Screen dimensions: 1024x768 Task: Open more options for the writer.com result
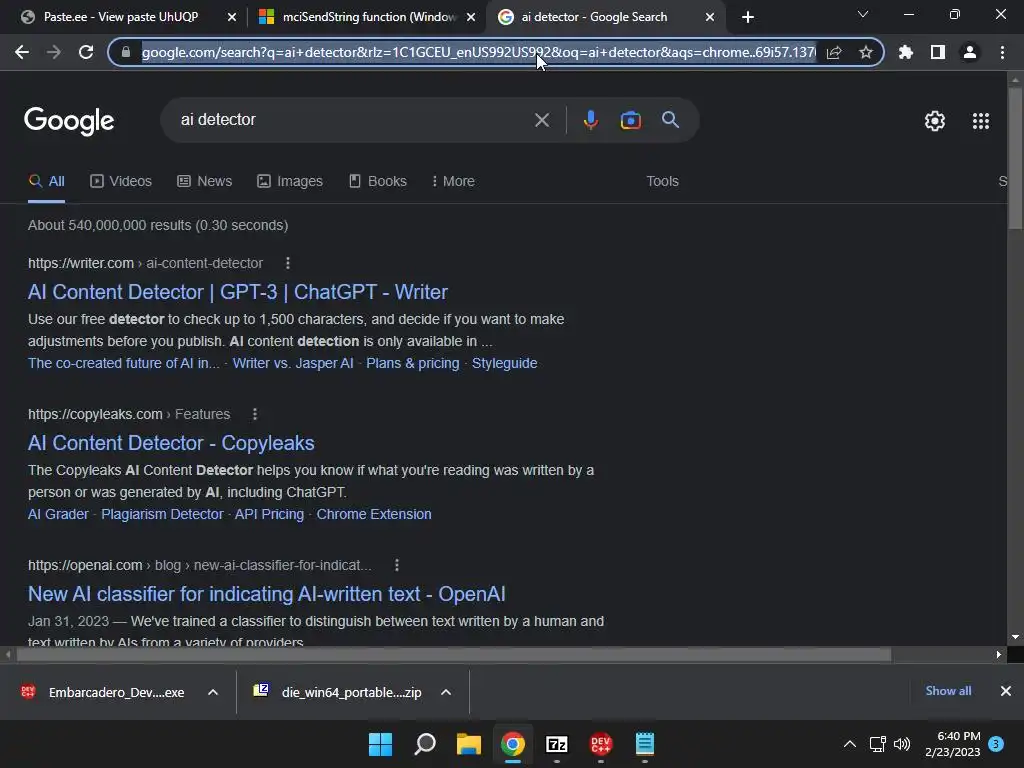point(288,263)
